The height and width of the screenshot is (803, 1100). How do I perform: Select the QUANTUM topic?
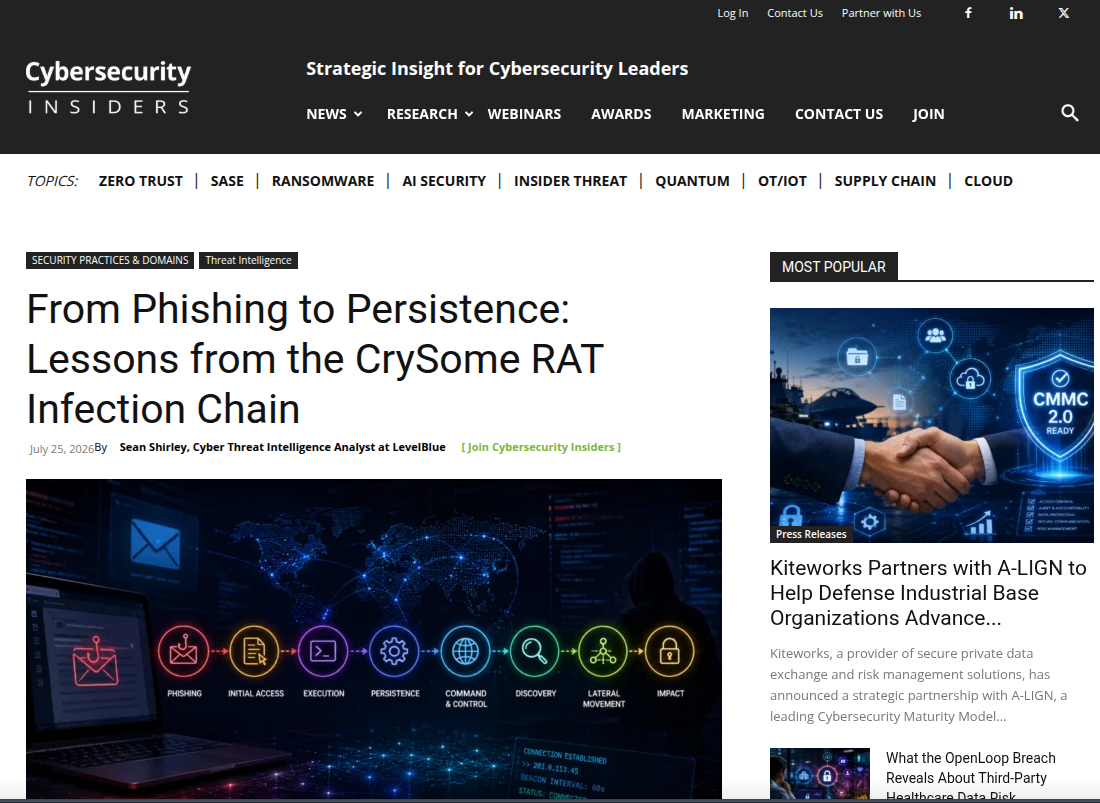coord(692,181)
